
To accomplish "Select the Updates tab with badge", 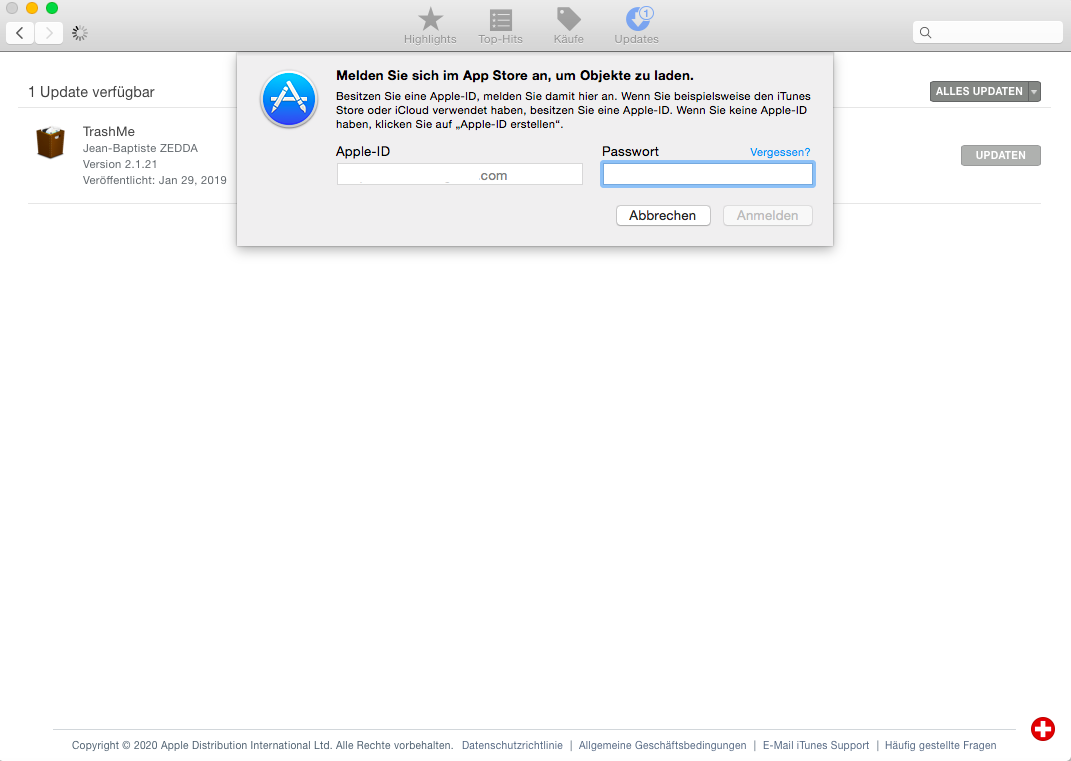I will (637, 26).
